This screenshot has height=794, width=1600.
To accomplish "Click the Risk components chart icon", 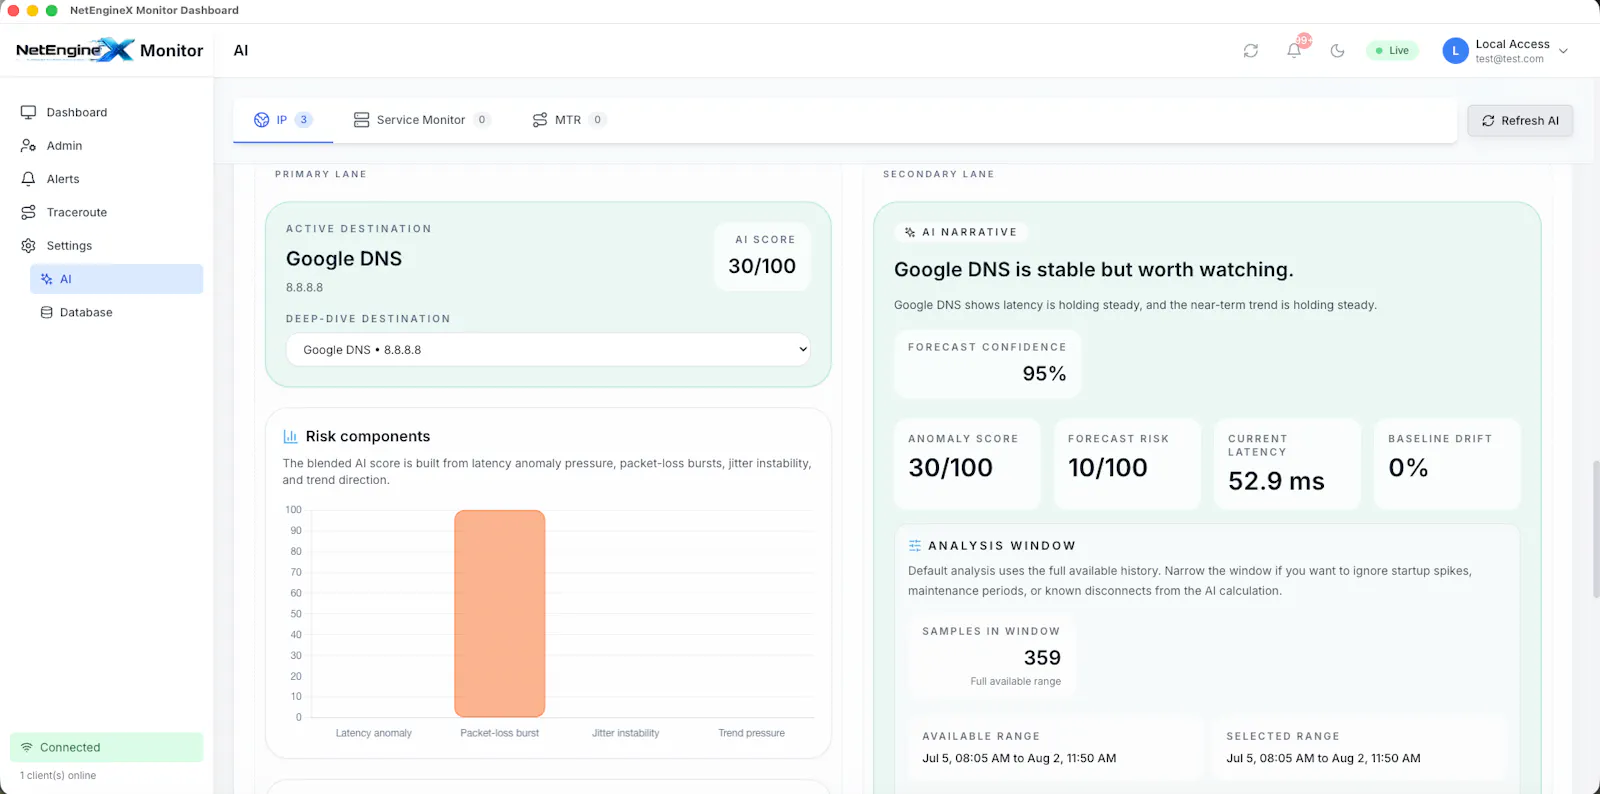I will 290,436.
